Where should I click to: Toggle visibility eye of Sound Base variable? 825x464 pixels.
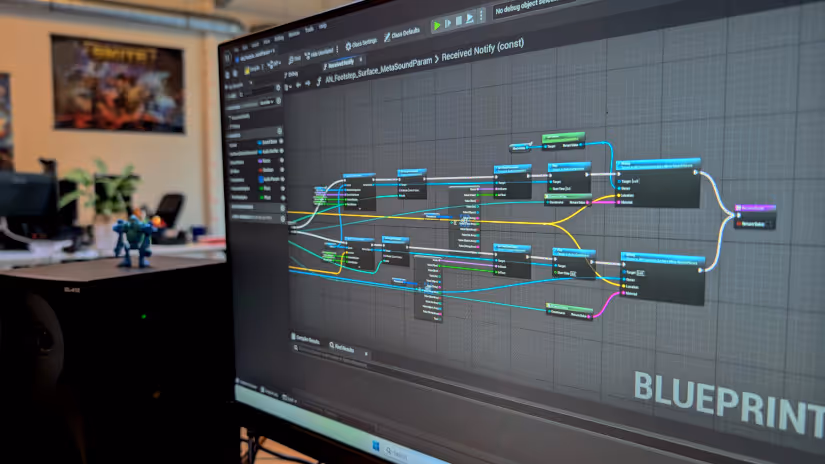click(281, 141)
